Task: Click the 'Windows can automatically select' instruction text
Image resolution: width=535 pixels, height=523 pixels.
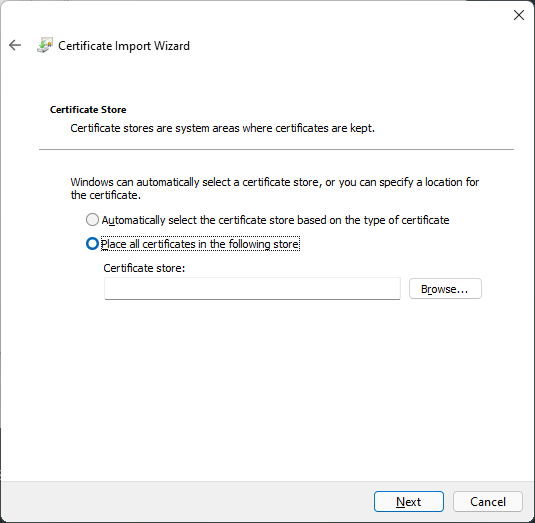Action: [275, 182]
